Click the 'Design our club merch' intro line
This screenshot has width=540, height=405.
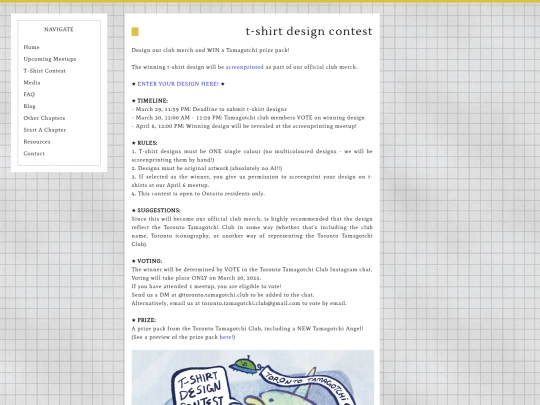(x=210, y=50)
